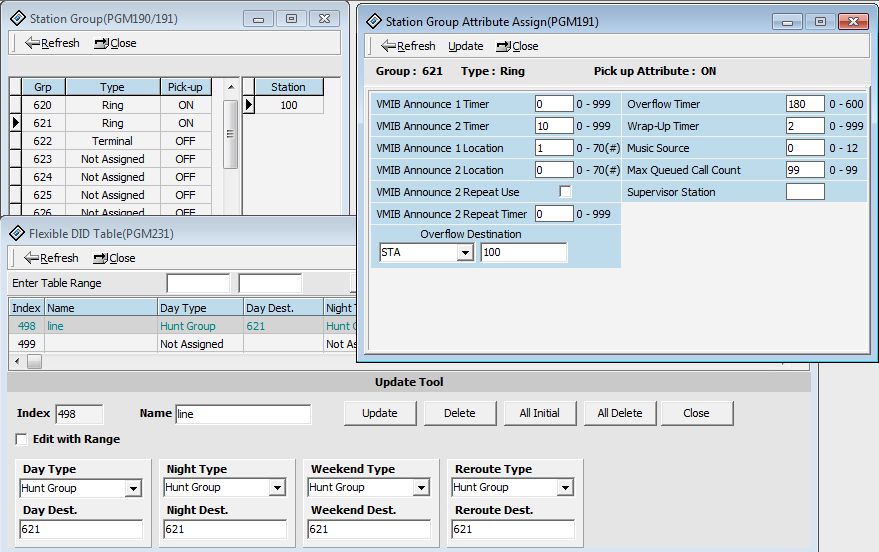Screen dimensions: 879x552
Task: Click Flexible DID Table window title icon
Action: (16, 233)
